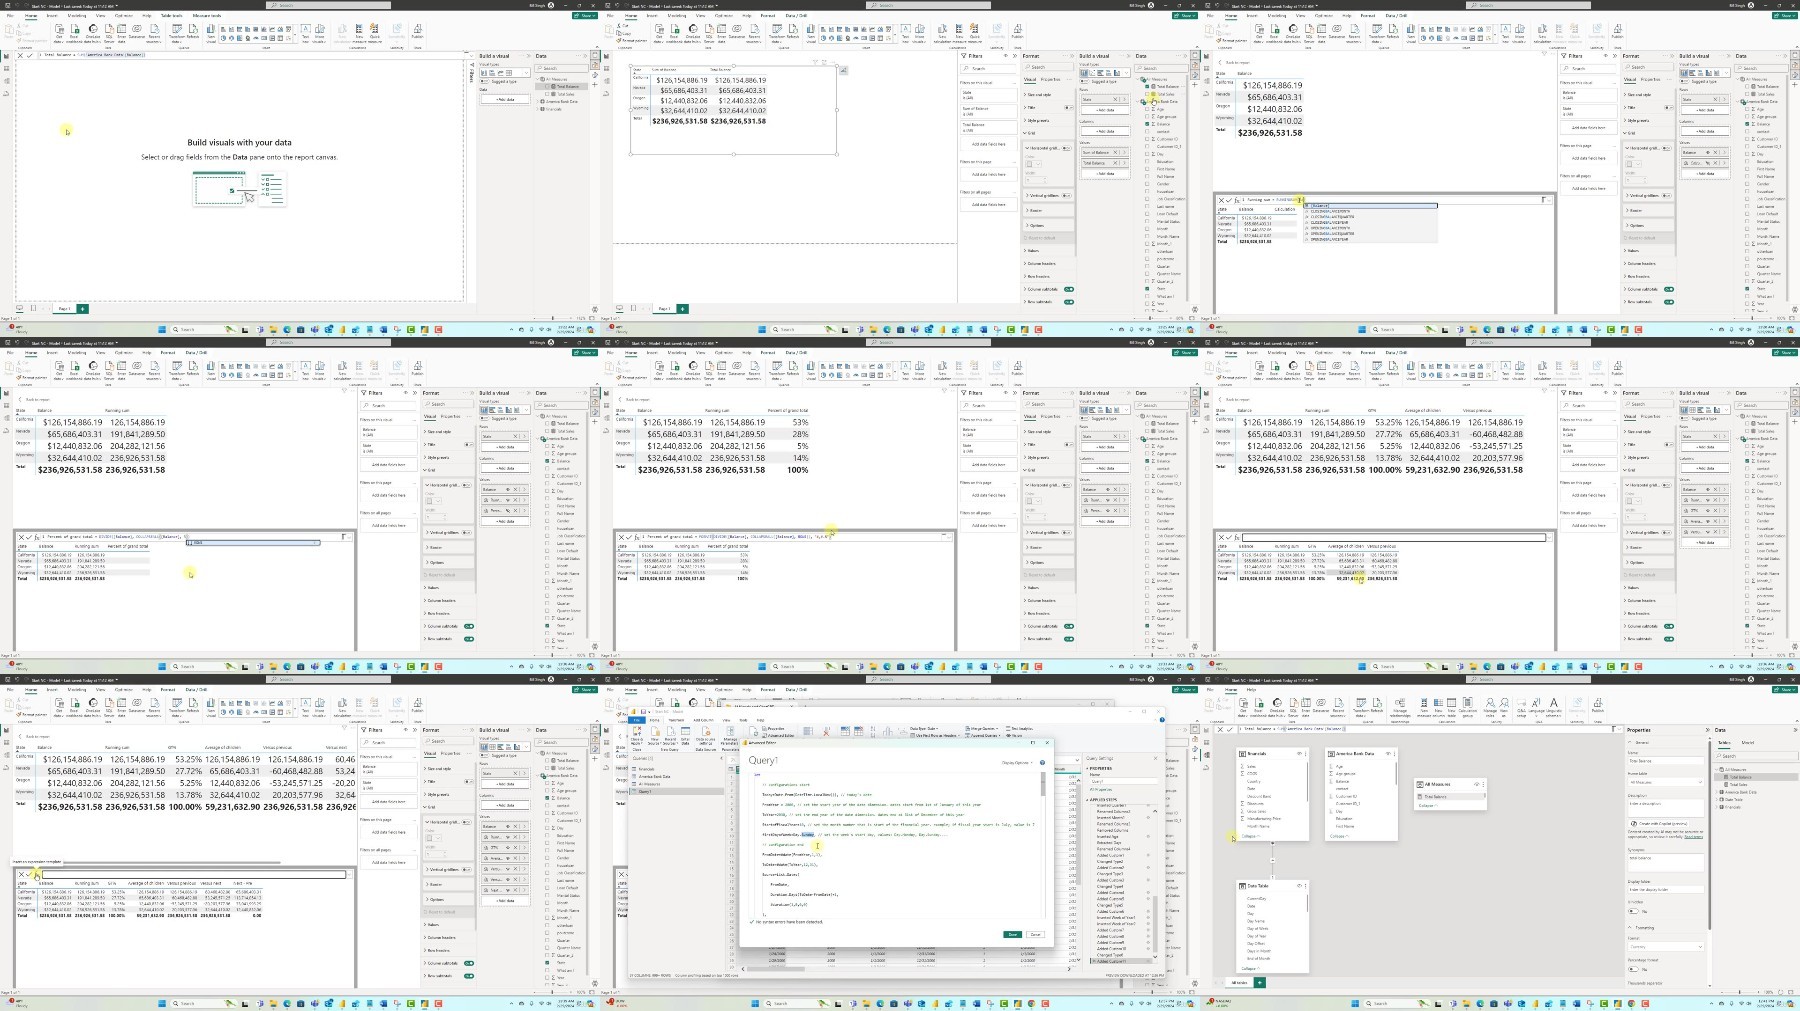In empty-canvas panel, open Measure tools tab
The width and height of the screenshot is (1800, 1011).
[x=207, y=16]
